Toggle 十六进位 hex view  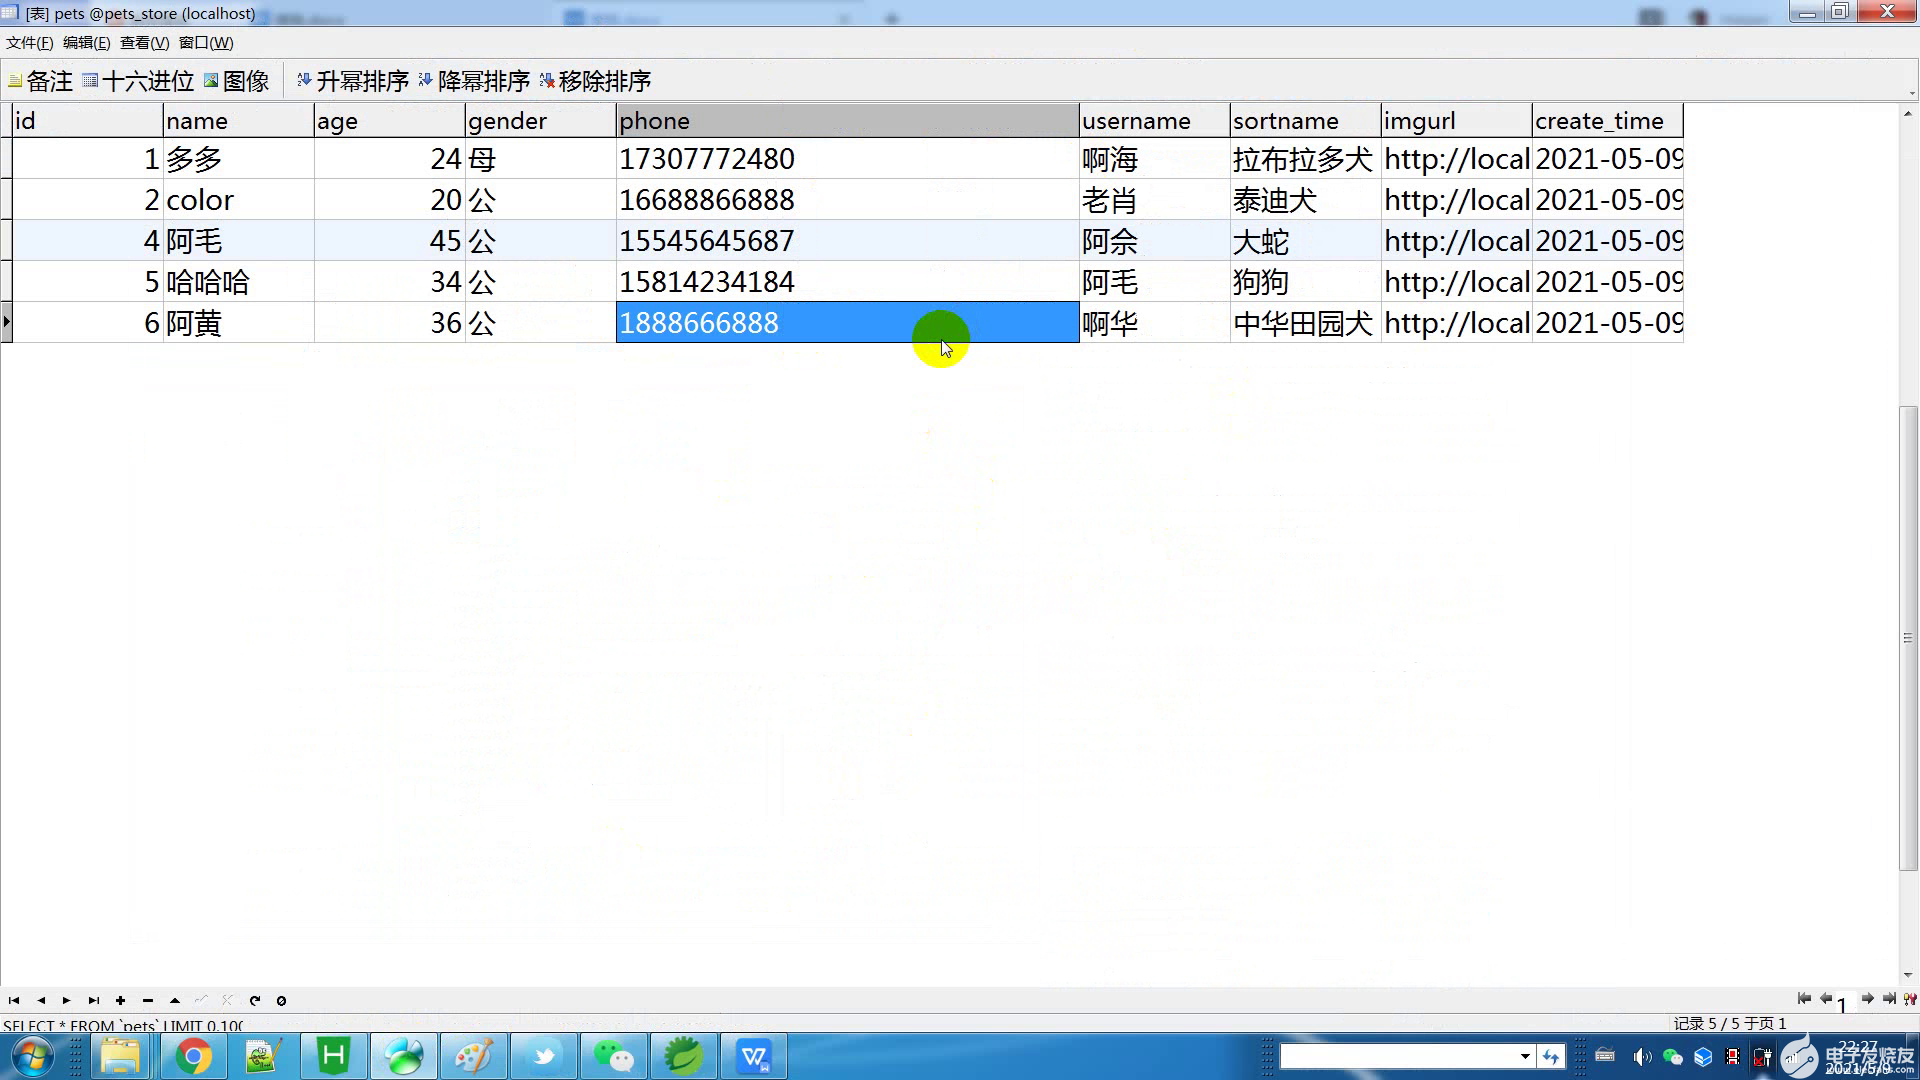[x=138, y=81]
